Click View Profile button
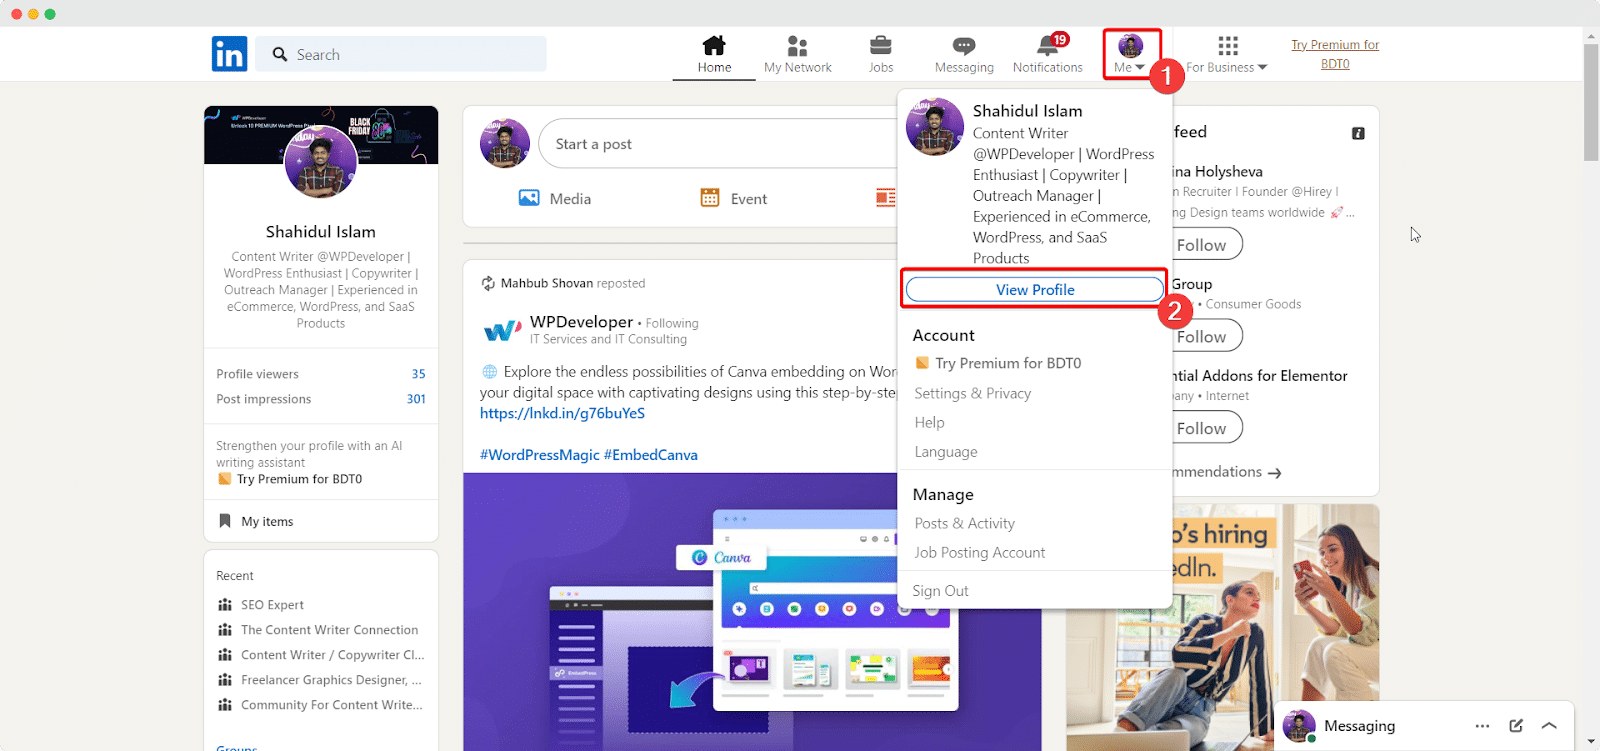Image resolution: width=1600 pixels, height=751 pixels. (1035, 290)
